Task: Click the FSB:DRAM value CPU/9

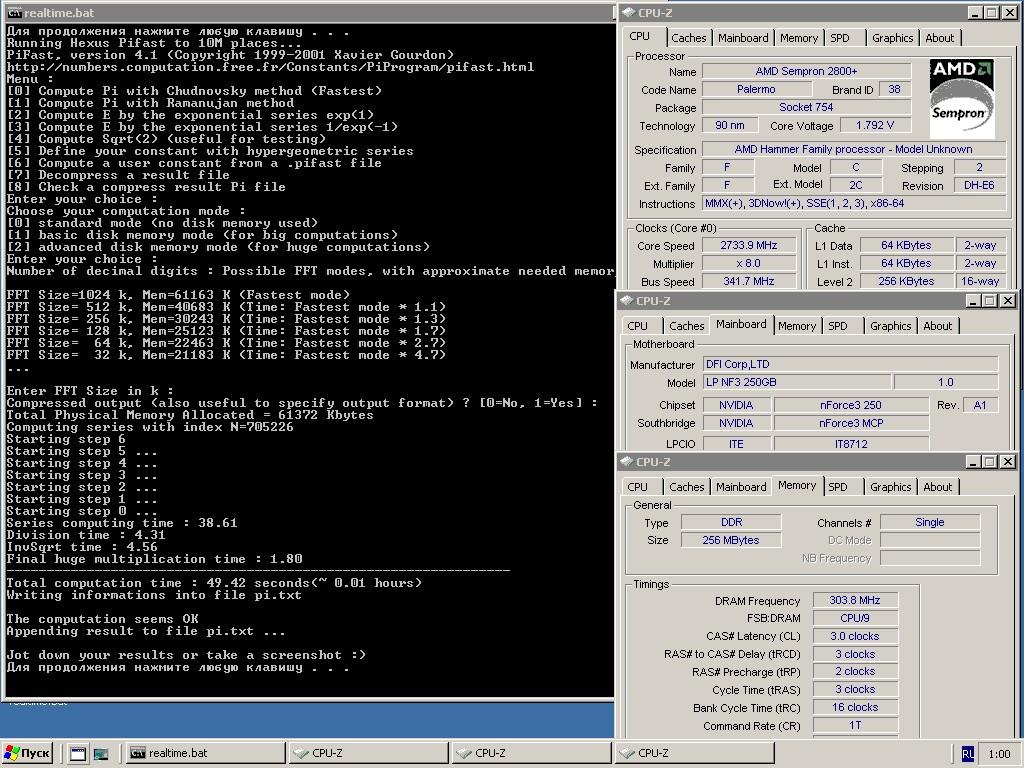Action: 855,618
